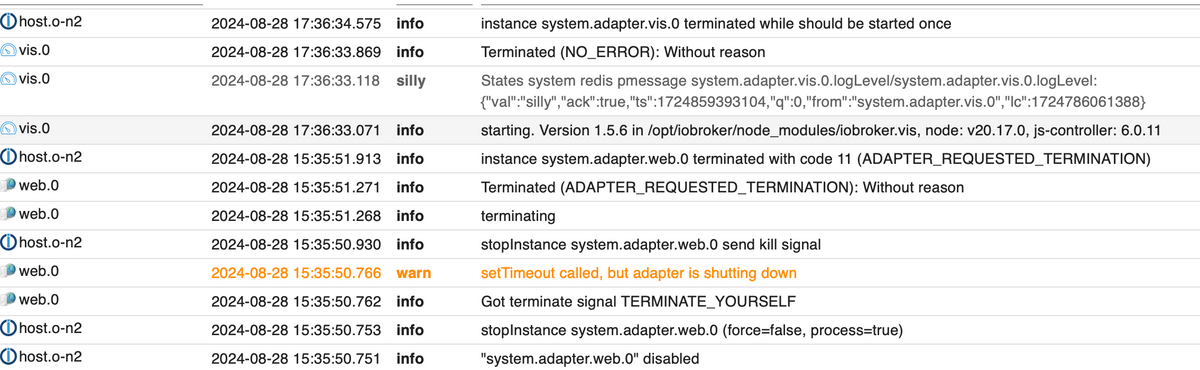Viewport: 1200px width, 370px height.
Task: Click the web.0 icon at timestamp 15:35:51.271
Action: [x=9, y=186]
